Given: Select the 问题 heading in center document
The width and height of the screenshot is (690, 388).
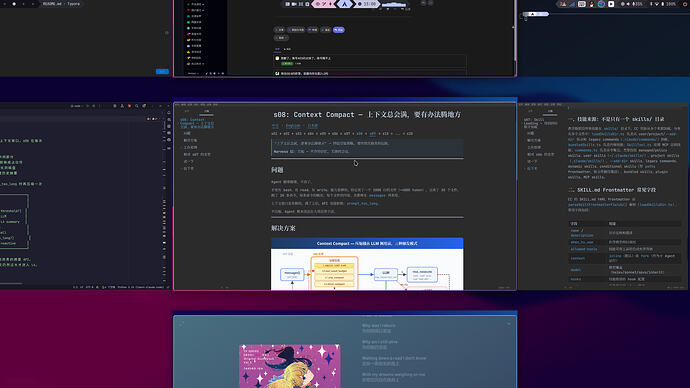Looking at the screenshot, I should click(277, 170).
